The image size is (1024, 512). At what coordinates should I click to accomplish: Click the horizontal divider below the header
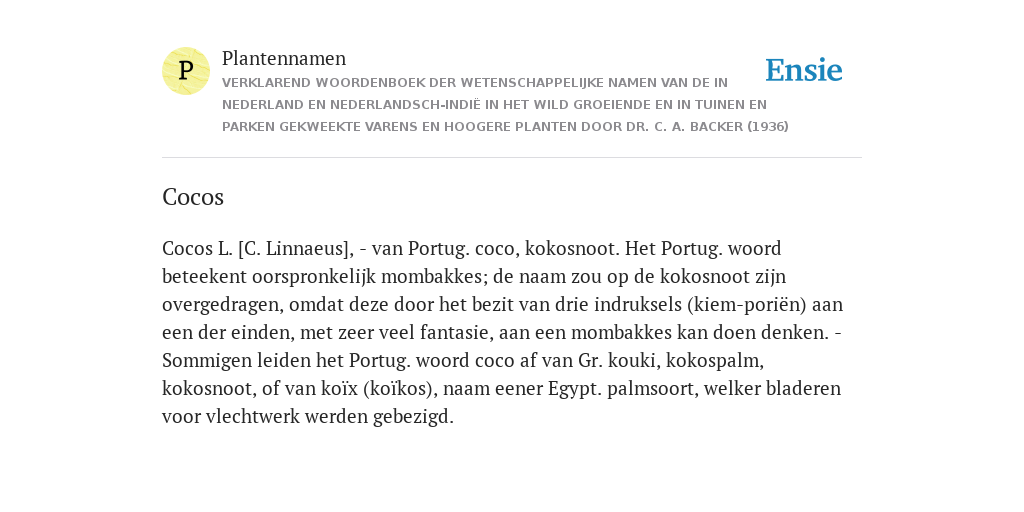coord(512,157)
